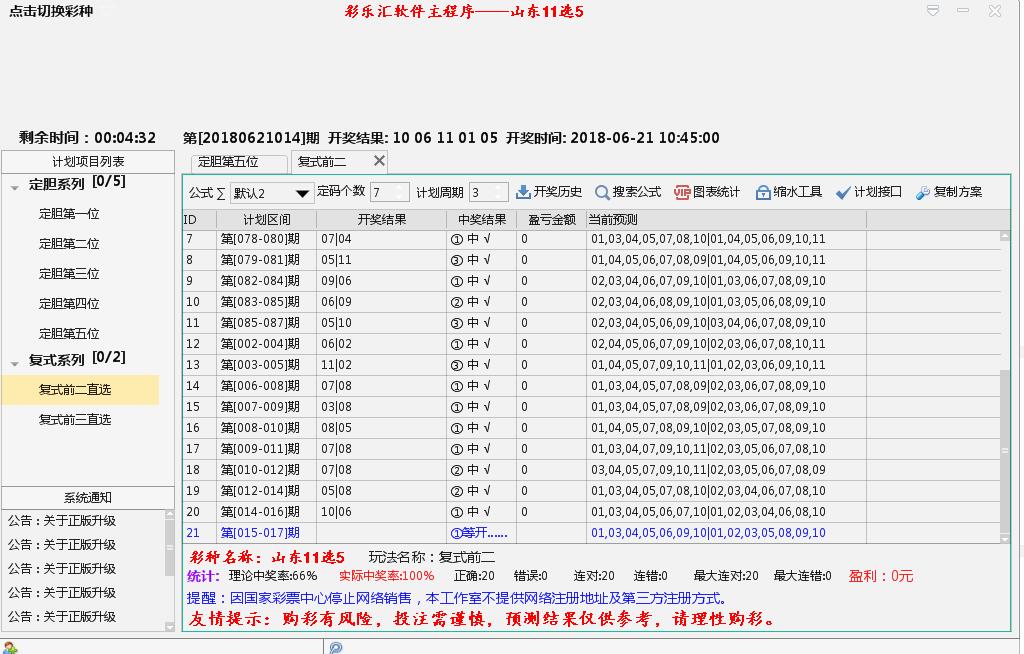The width and height of the screenshot is (1024, 654).
Task: Switch to the 定胆第五位 tab
Action: pos(239,162)
